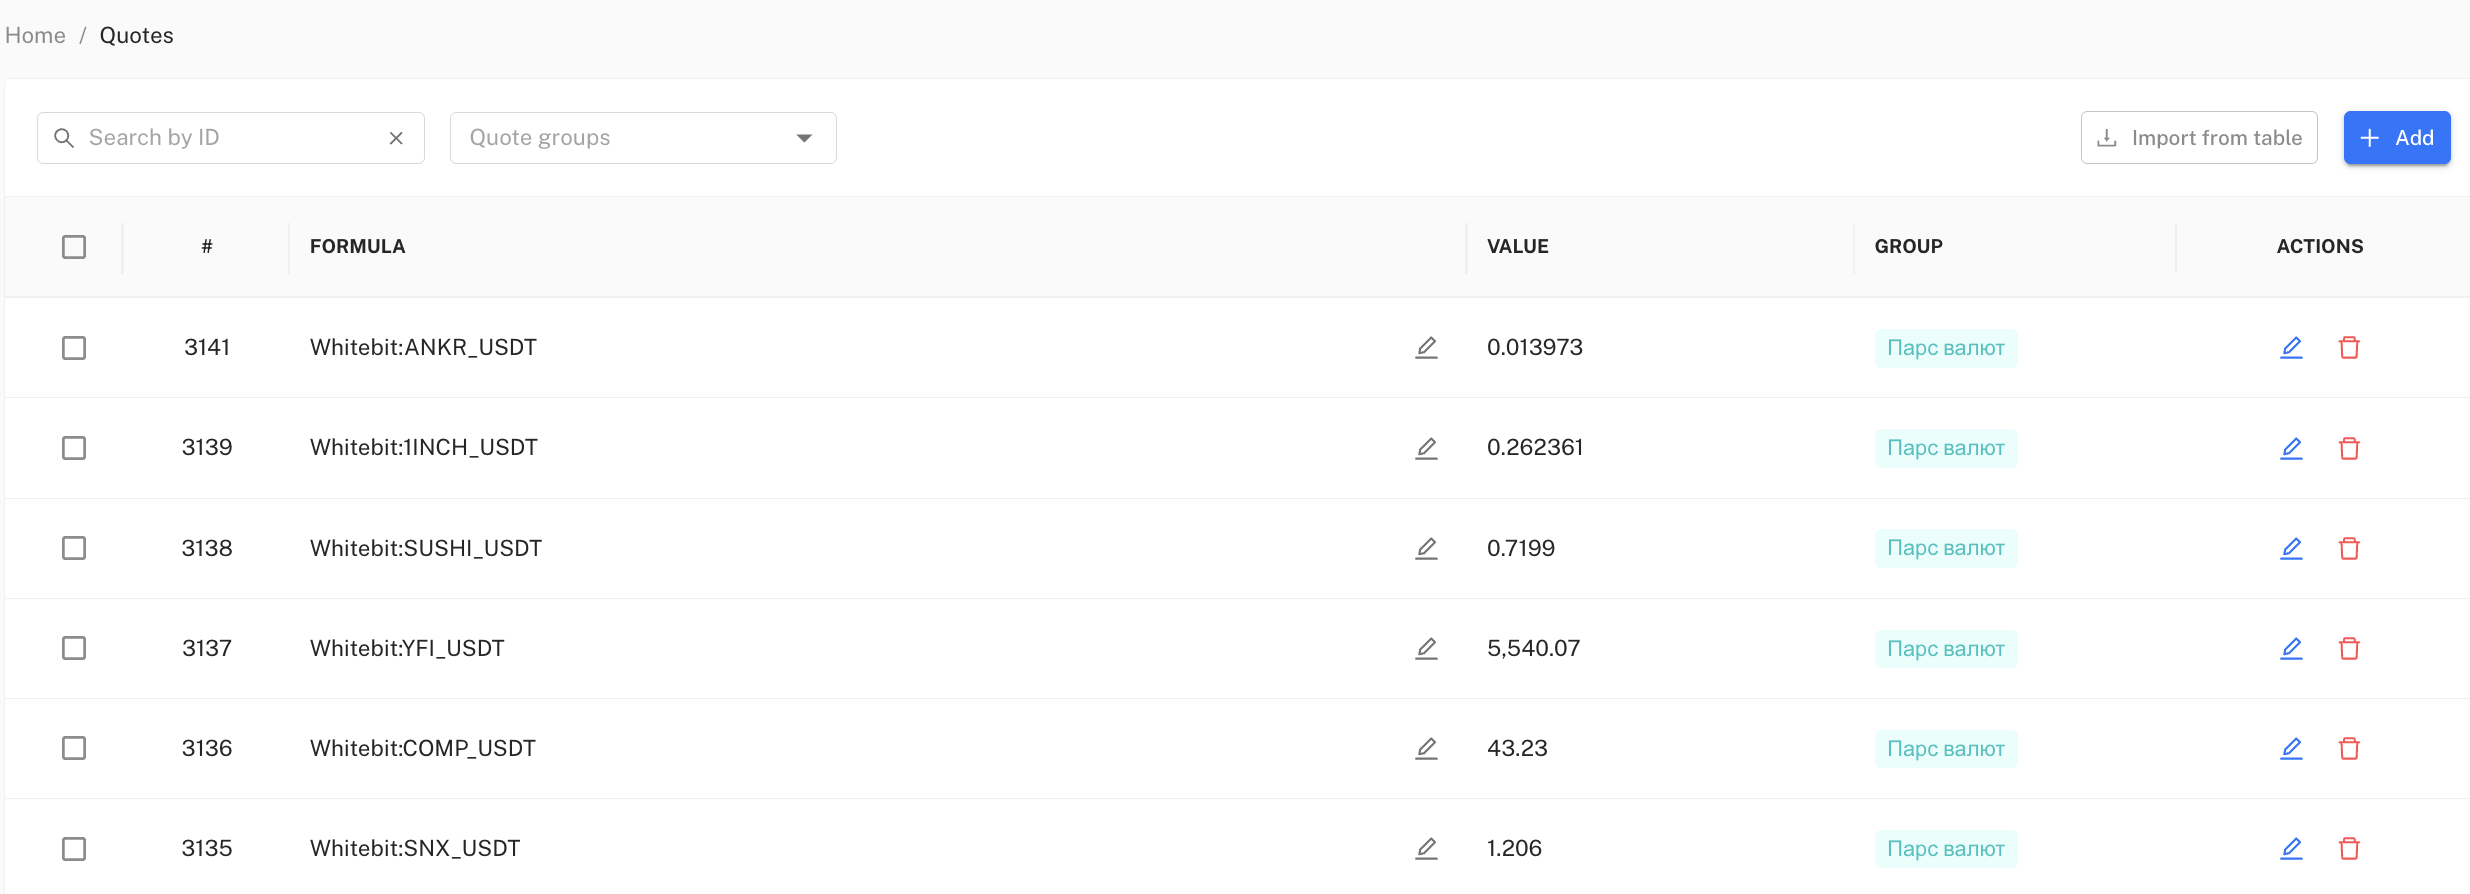Delete the Whitebit:YFI_USDT quote row
This screenshot has height=894, width=2470.
(x=2349, y=648)
